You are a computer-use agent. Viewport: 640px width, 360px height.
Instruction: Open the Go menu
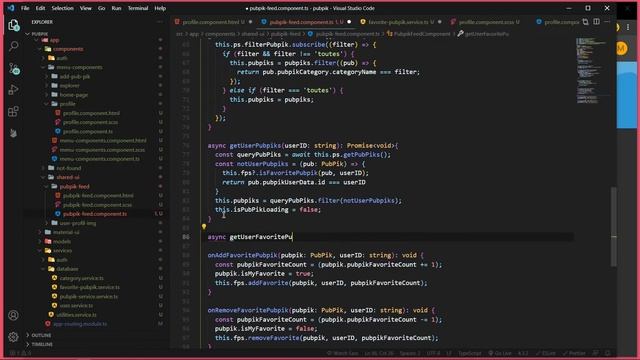click(x=101, y=8)
